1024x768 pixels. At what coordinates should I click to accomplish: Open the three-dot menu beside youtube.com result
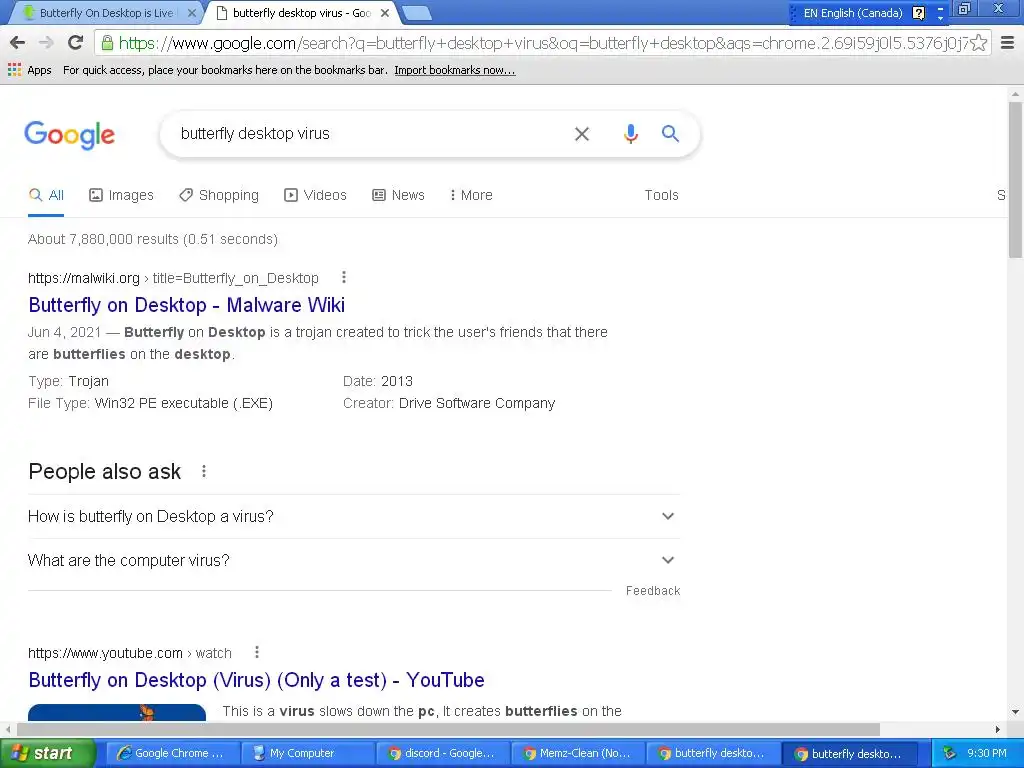(257, 652)
